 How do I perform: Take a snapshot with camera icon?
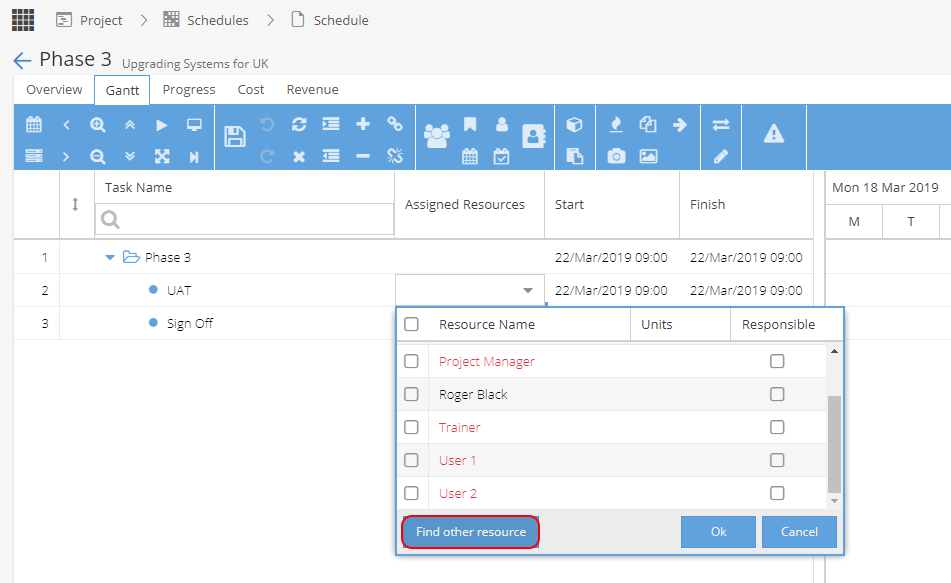tap(616, 157)
